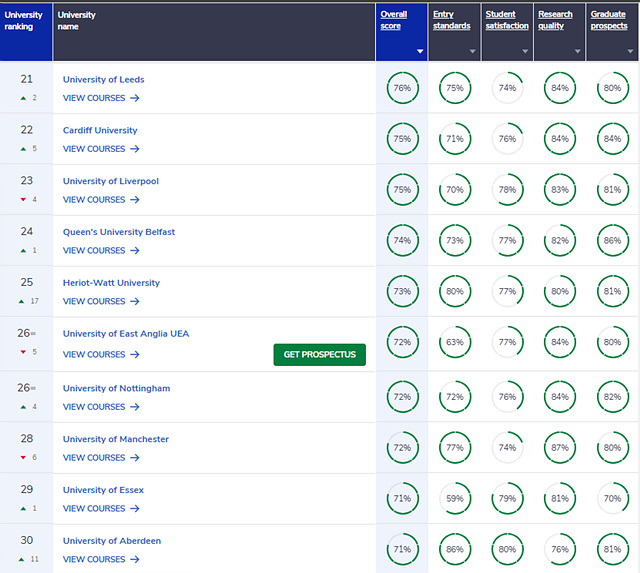Open University of Nottingham page

click(116, 389)
